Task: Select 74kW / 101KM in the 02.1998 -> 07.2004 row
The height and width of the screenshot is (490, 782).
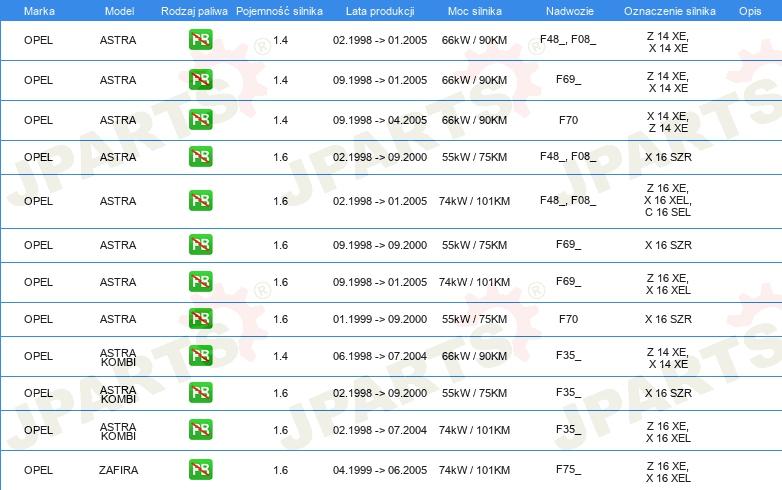Action: click(474, 430)
